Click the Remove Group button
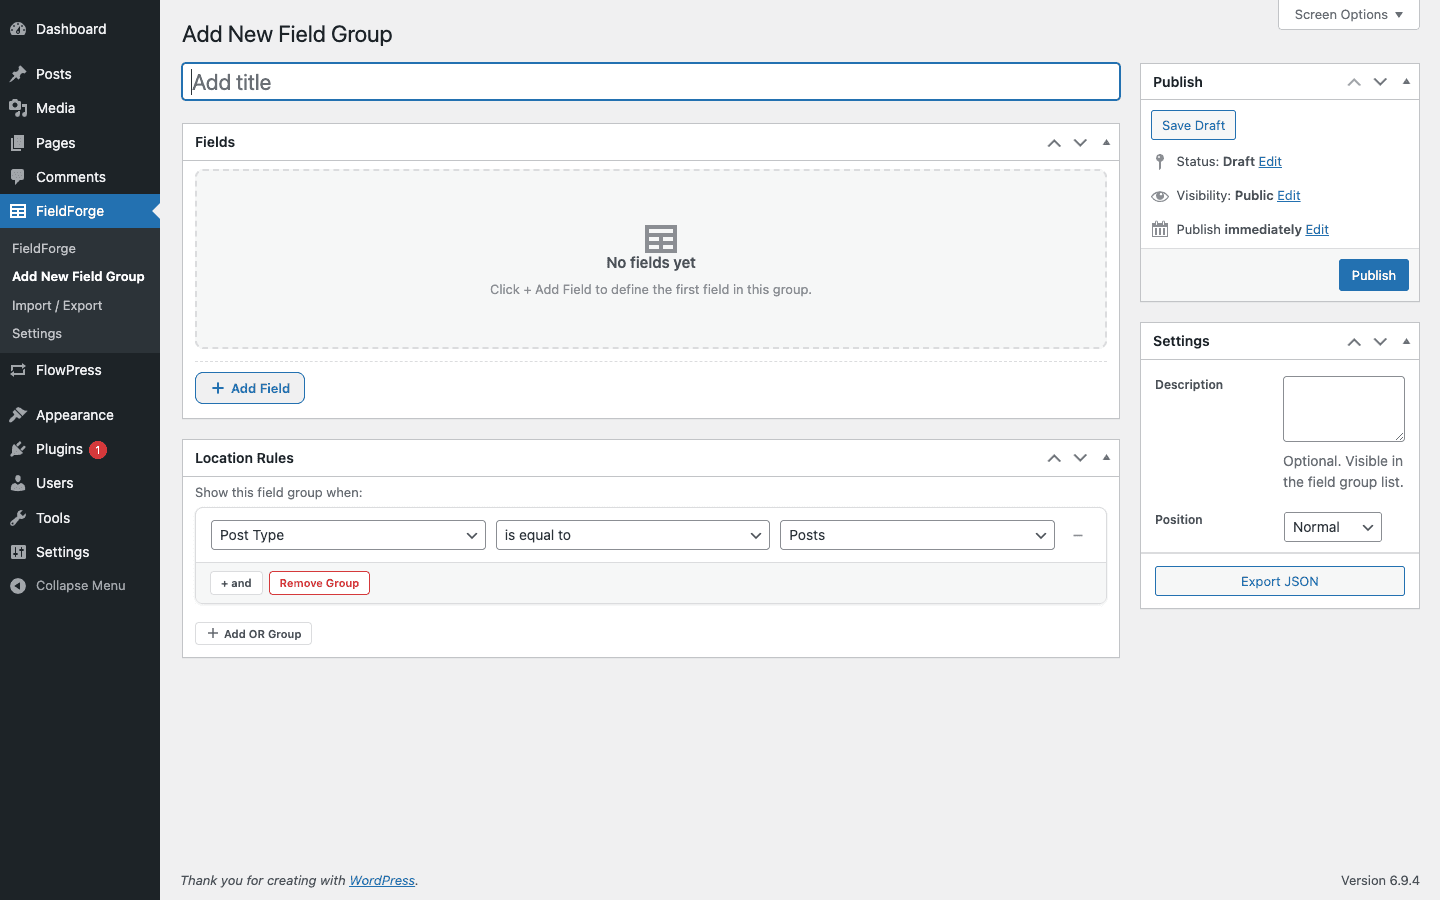The image size is (1440, 900). [x=319, y=583]
